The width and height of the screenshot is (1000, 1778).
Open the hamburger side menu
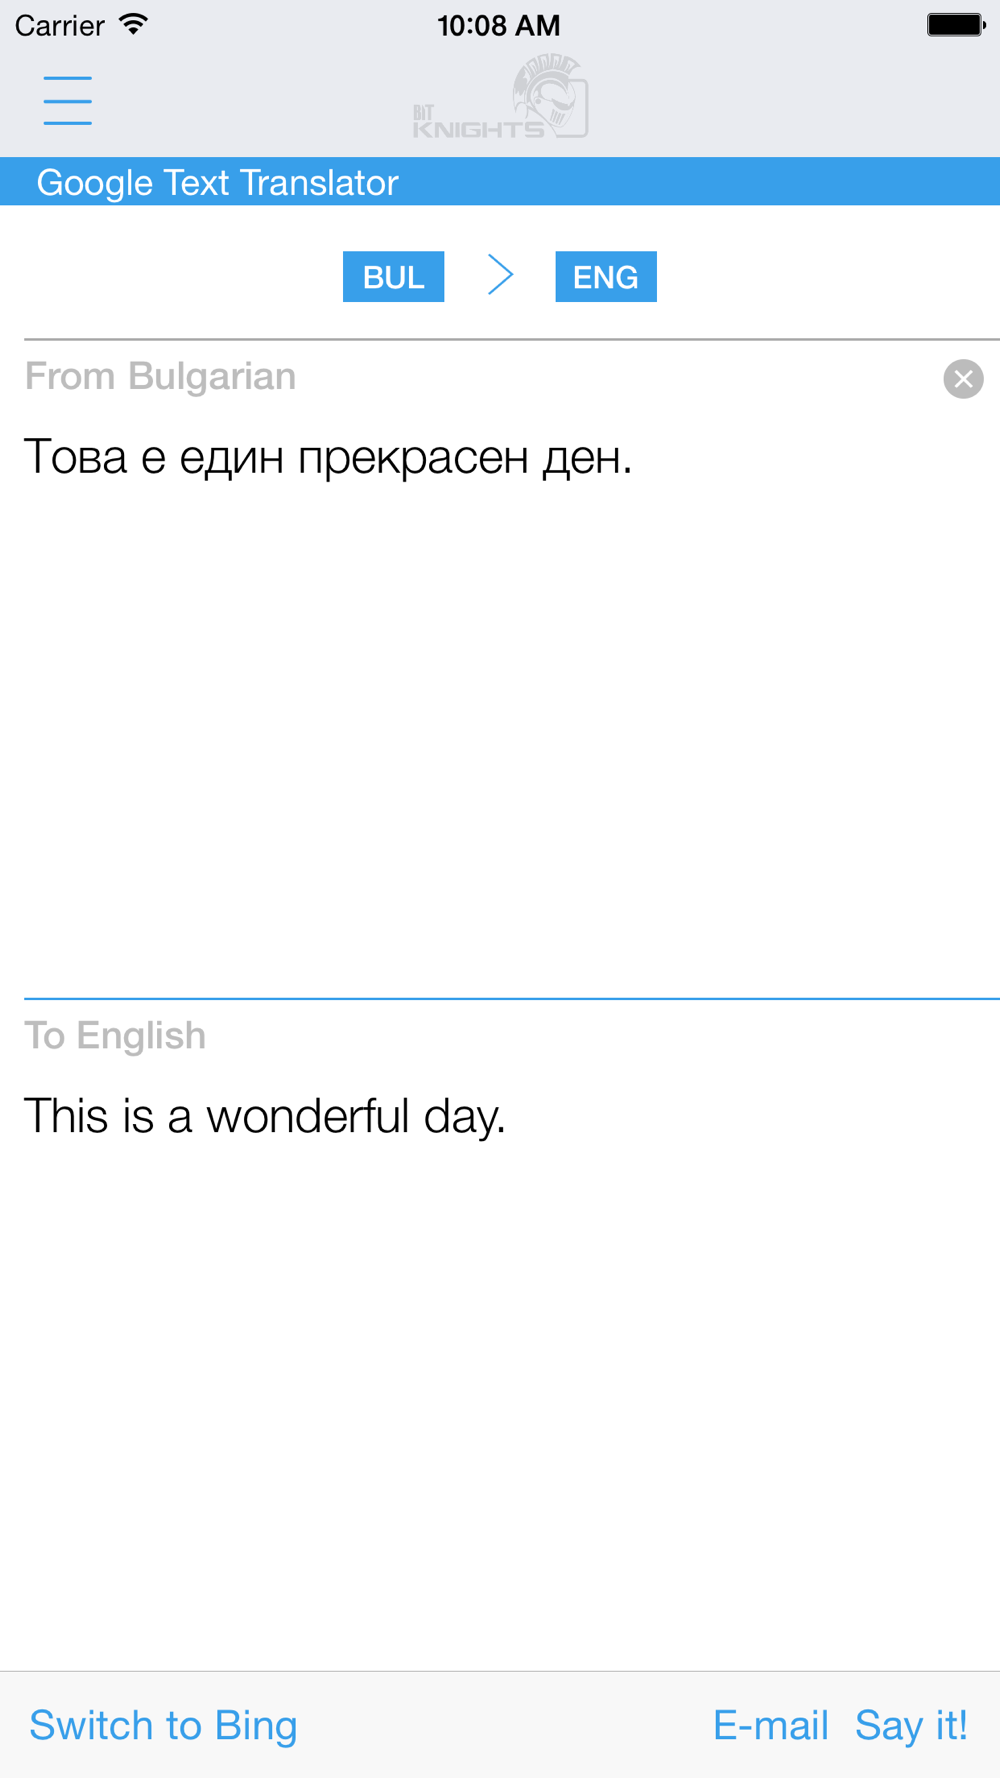tap(68, 101)
